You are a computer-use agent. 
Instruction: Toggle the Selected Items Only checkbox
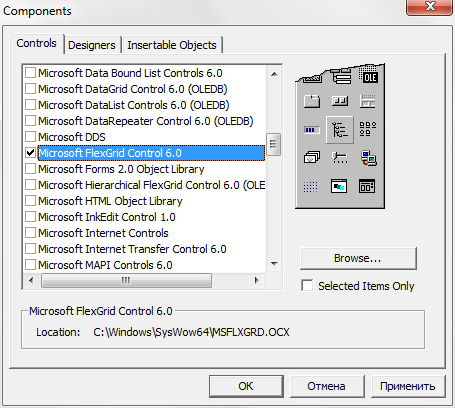tap(307, 286)
